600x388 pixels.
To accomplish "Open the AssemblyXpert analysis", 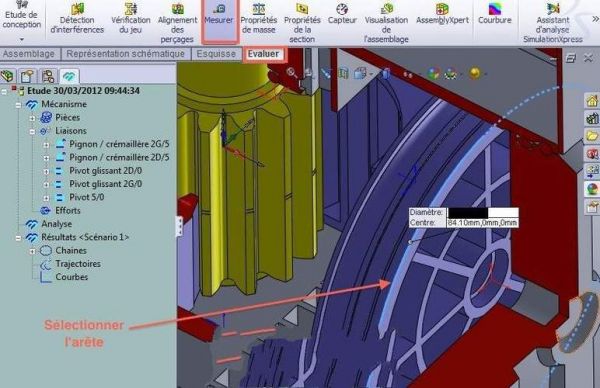I will pyautogui.click(x=442, y=15).
